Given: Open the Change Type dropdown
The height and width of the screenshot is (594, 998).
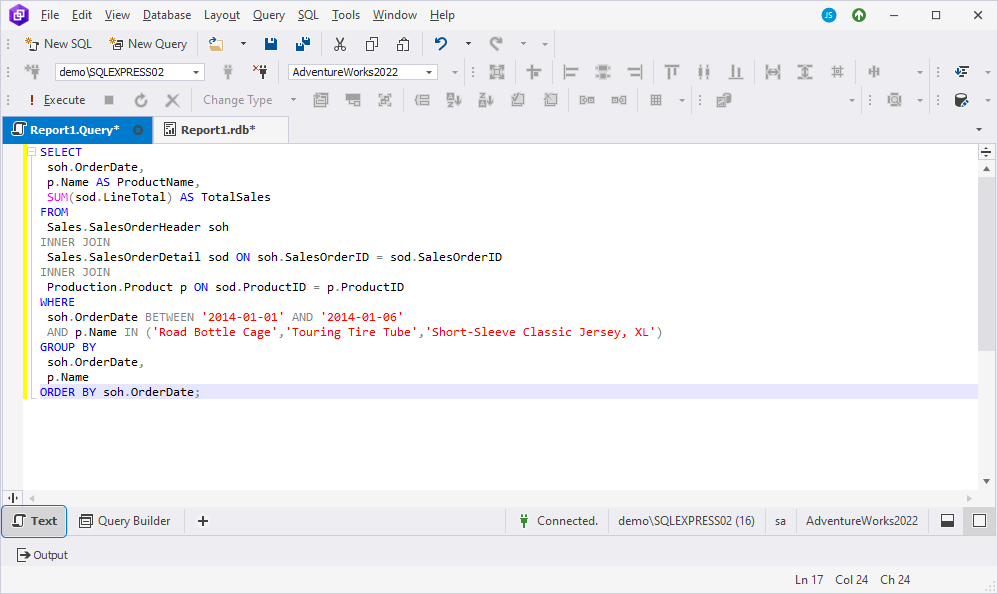Looking at the screenshot, I should (x=250, y=100).
